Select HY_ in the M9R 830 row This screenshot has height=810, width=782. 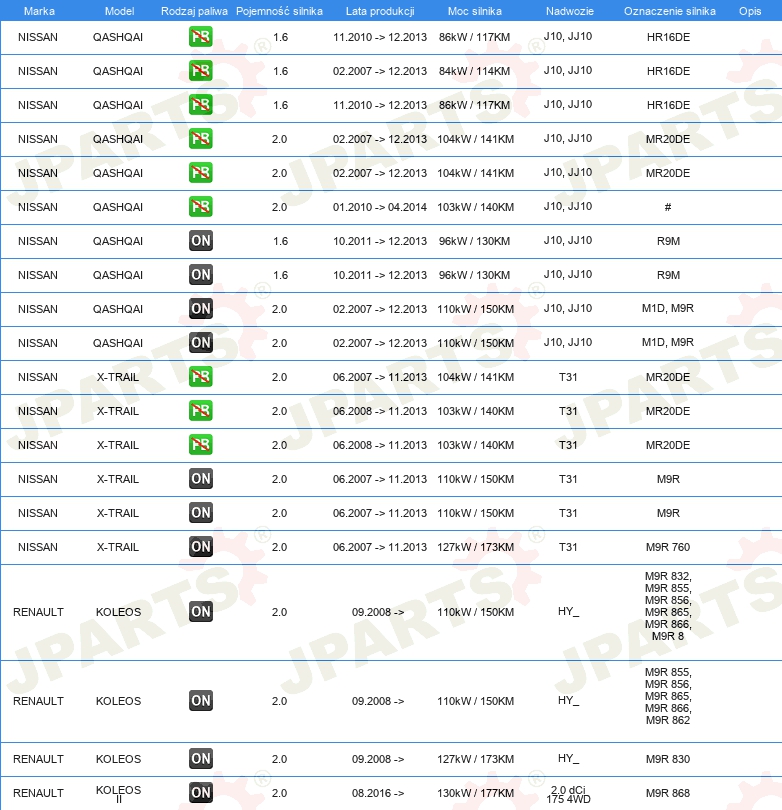point(568,758)
